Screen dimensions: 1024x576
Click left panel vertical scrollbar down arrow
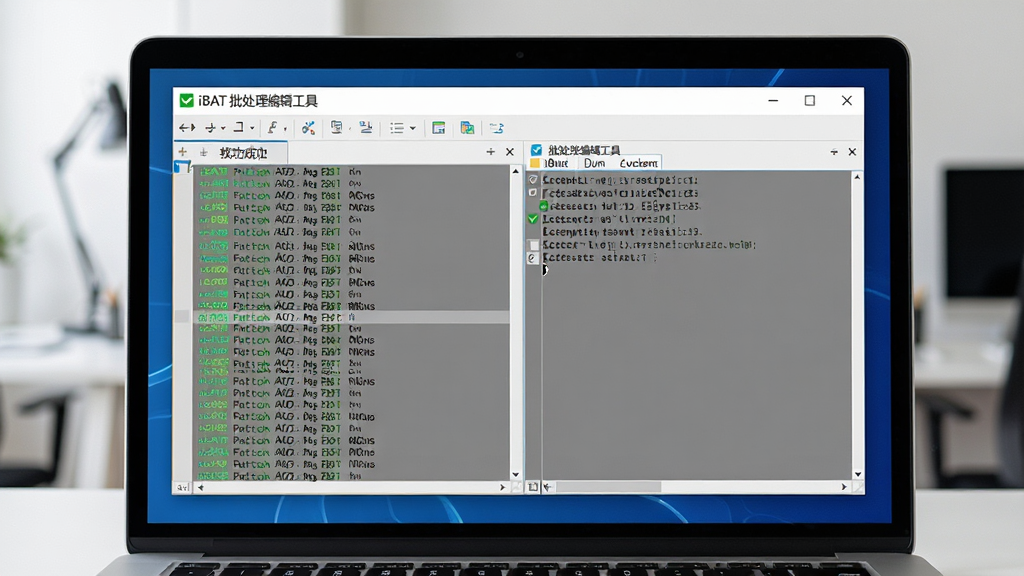click(516, 475)
